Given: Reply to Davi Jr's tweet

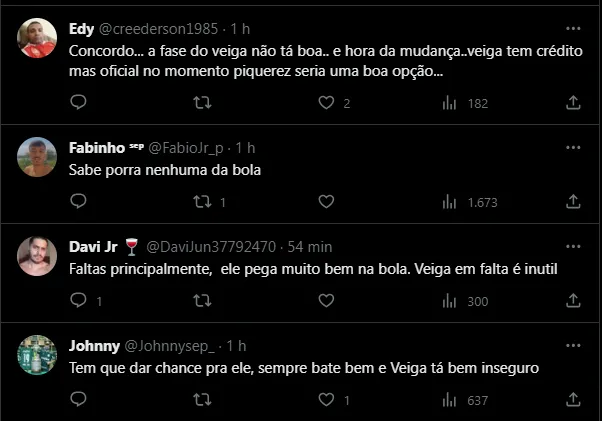Looking at the screenshot, I should tap(77, 301).
